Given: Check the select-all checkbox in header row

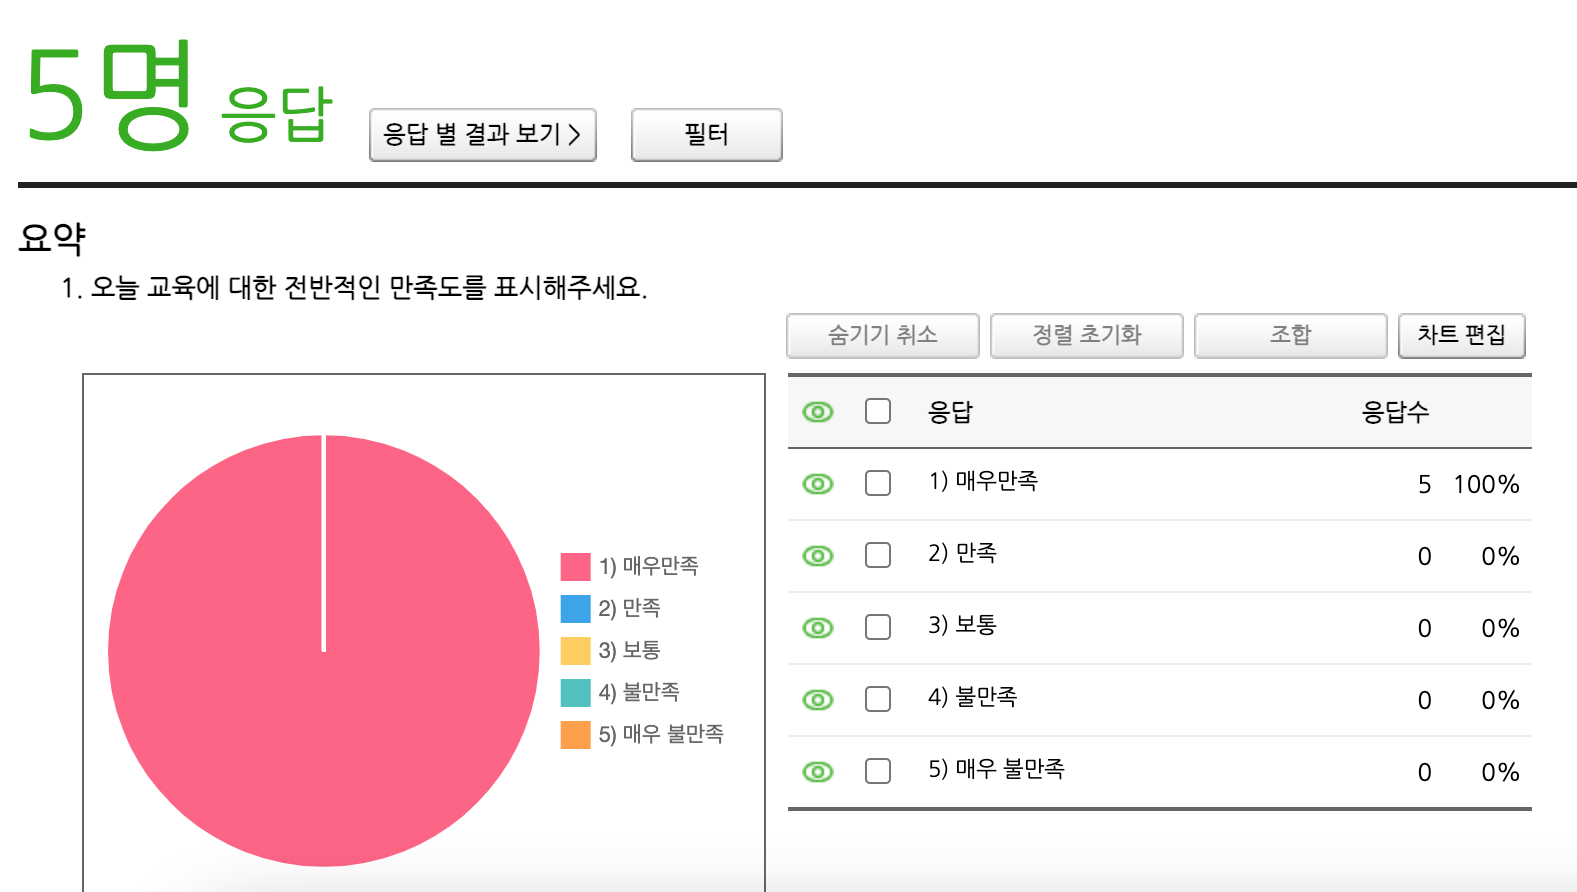Looking at the screenshot, I should tap(878, 411).
